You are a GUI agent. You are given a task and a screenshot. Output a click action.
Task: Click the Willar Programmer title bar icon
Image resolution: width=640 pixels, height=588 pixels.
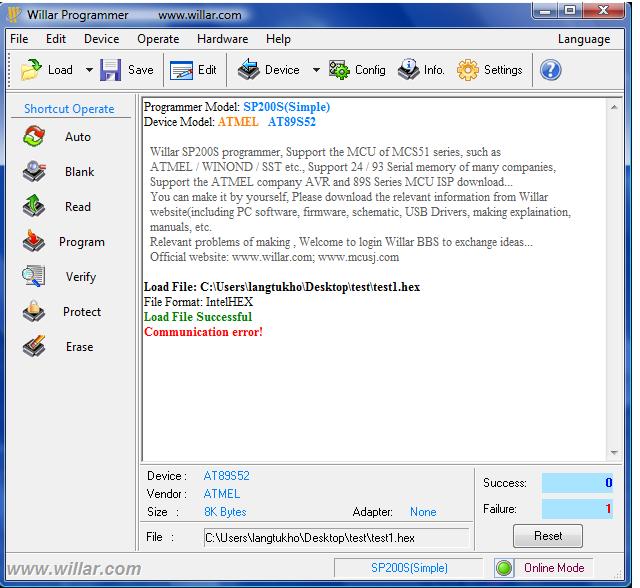pyautogui.click(x=14, y=15)
